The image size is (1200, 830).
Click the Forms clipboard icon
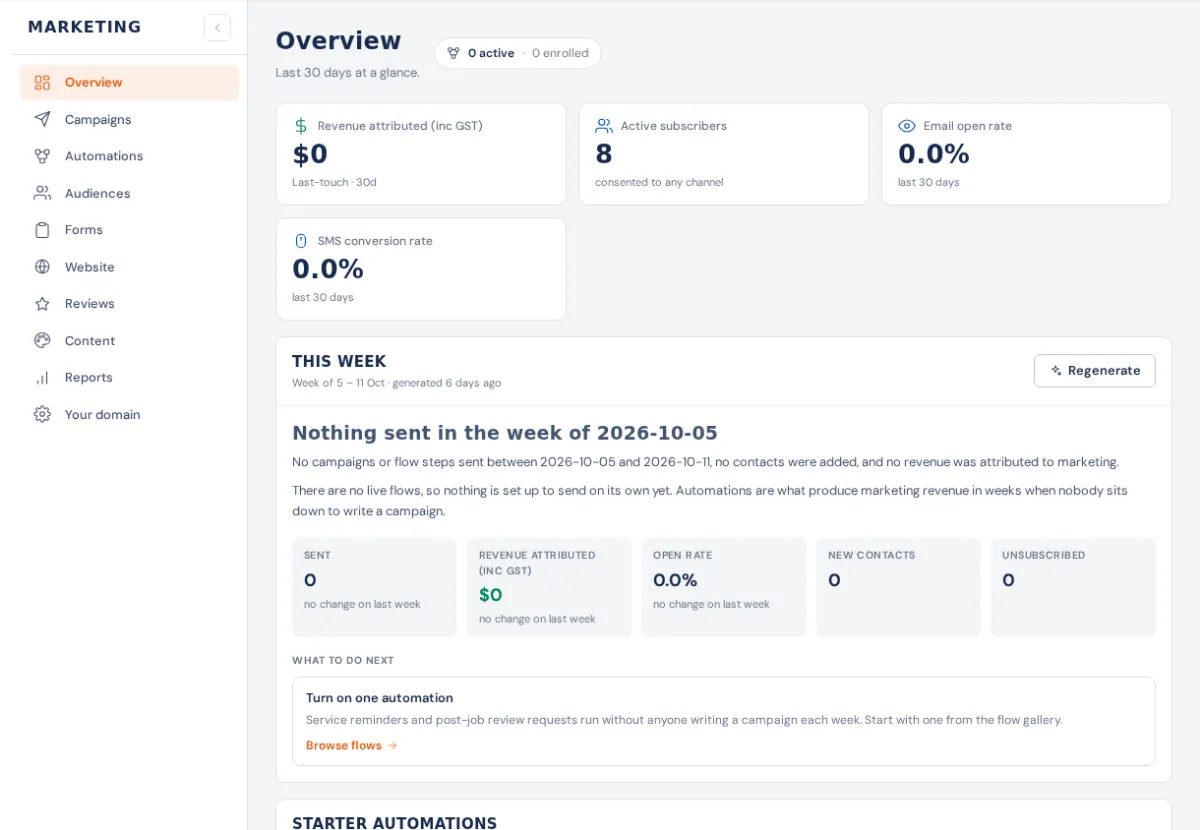(42, 230)
